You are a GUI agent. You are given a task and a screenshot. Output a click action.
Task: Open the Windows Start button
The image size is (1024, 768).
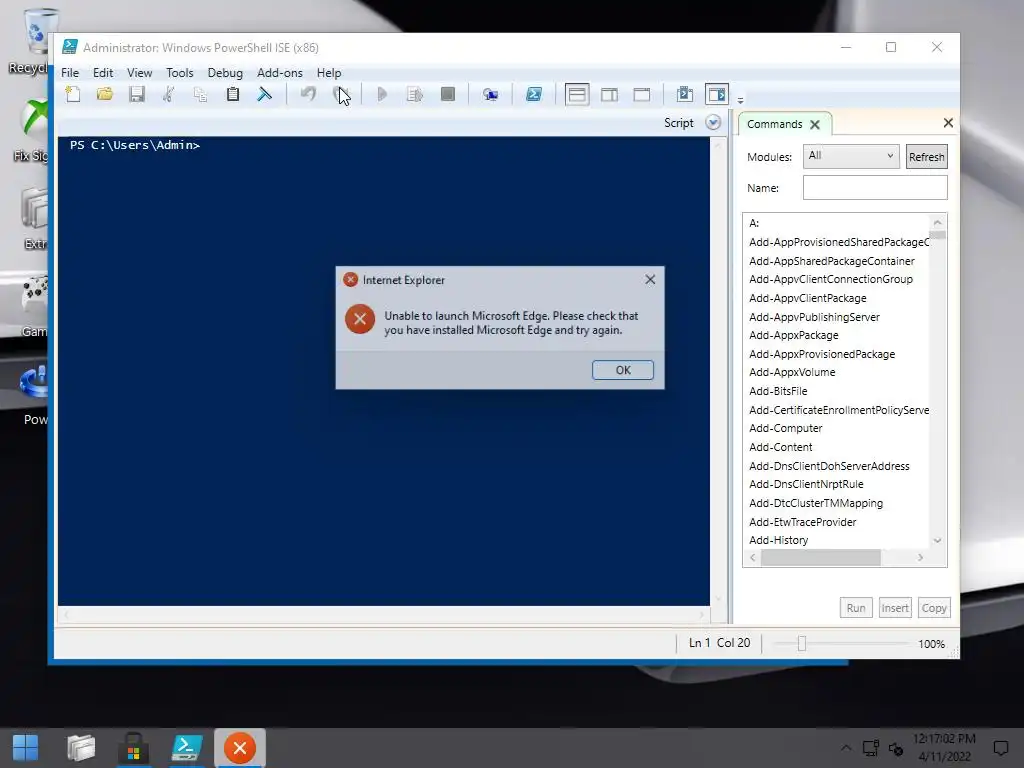(x=25, y=748)
